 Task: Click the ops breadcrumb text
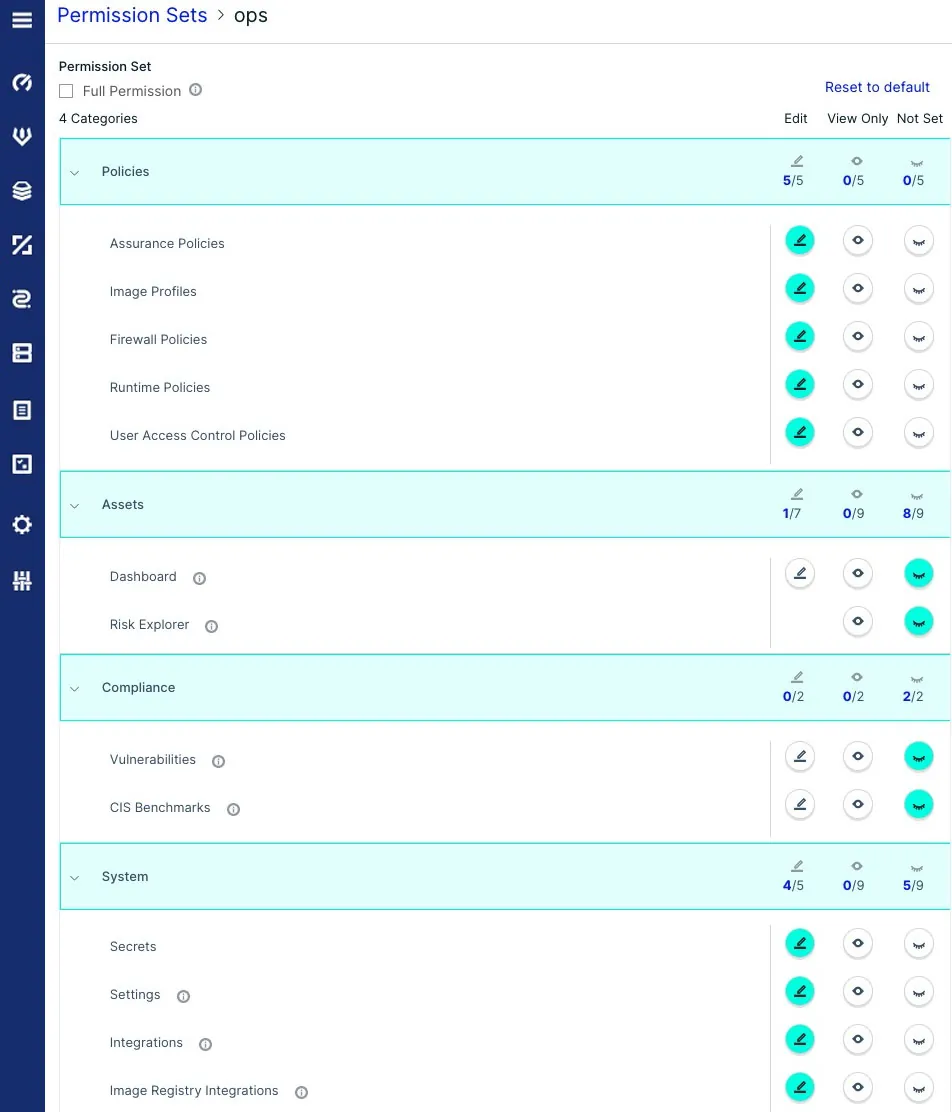pyautogui.click(x=251, y=16)
